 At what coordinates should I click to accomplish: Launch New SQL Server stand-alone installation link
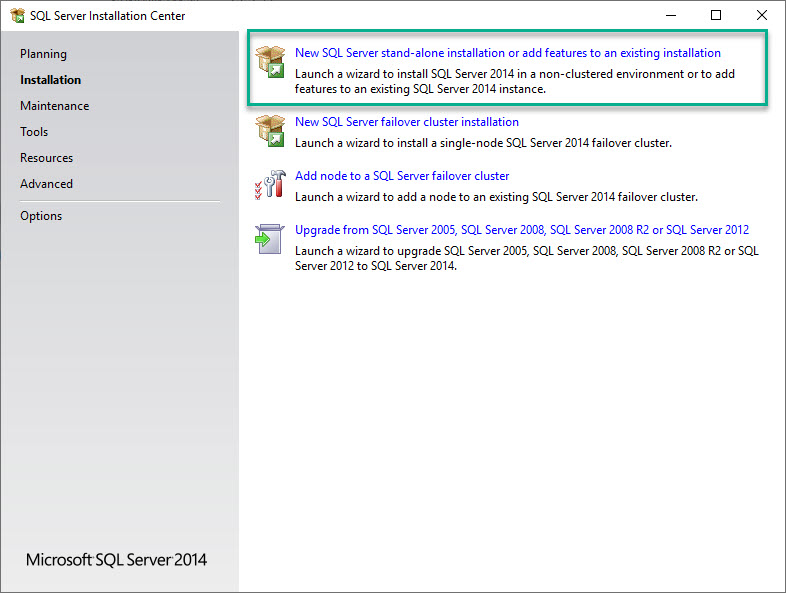[x=508, y=53]
